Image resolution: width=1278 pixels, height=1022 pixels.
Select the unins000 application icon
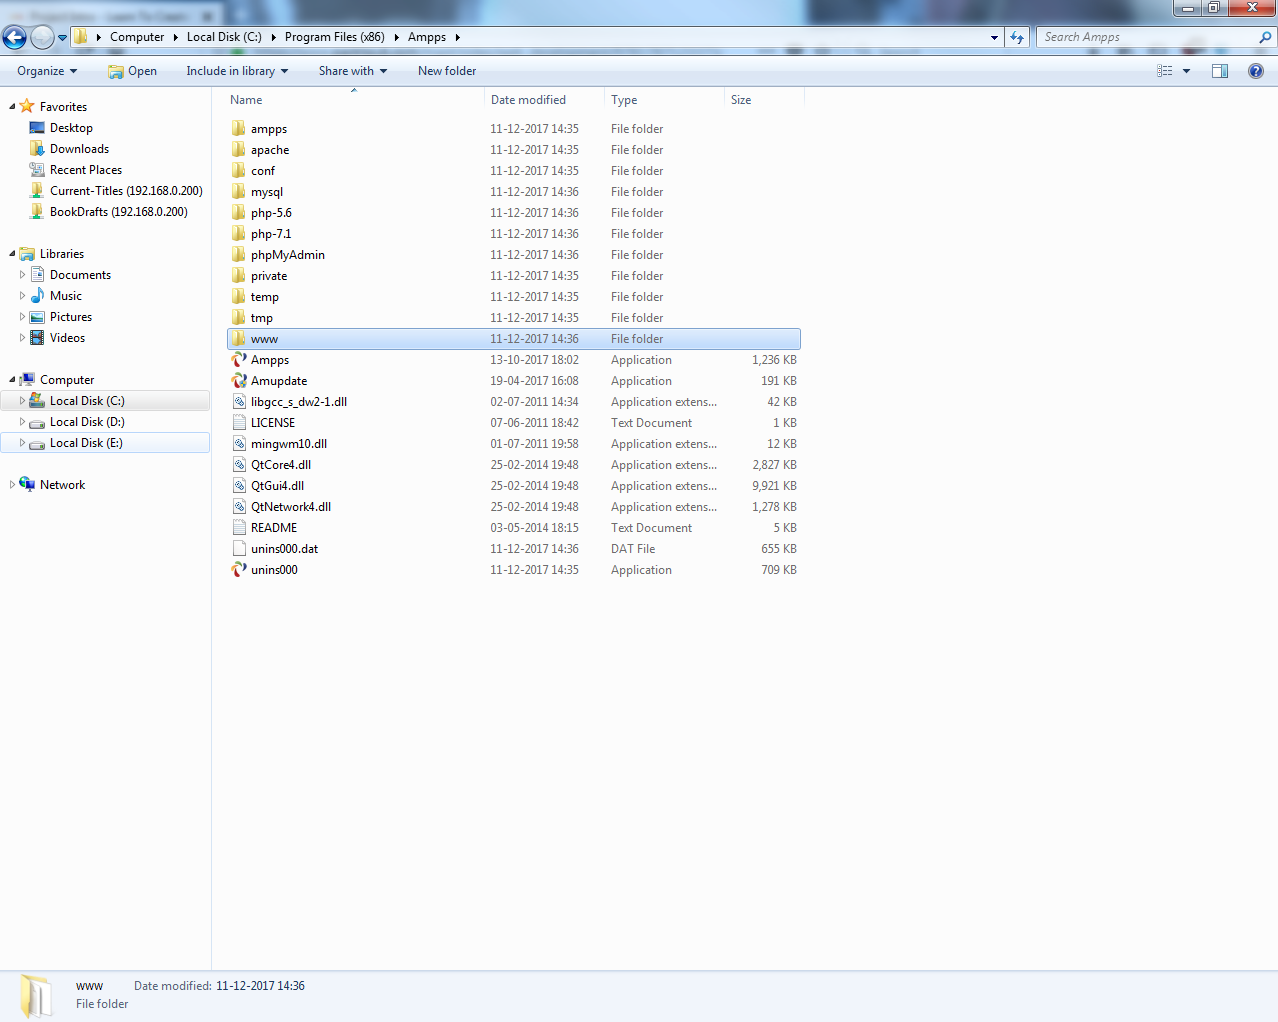coord(239,570)
